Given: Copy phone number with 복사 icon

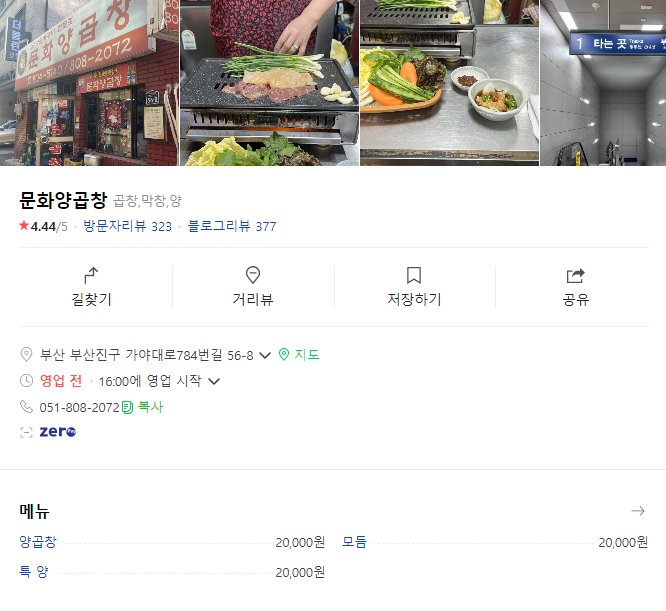Looking at the screenshot, I should 142,407.
